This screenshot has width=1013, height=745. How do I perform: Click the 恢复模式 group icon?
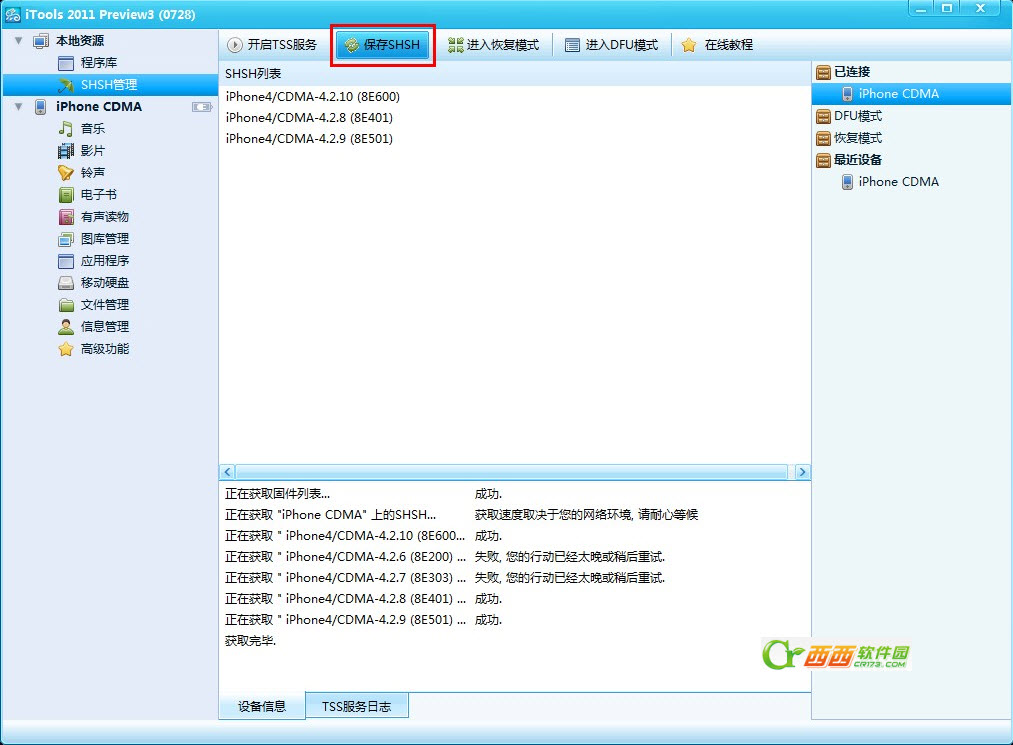click(823, 138)
